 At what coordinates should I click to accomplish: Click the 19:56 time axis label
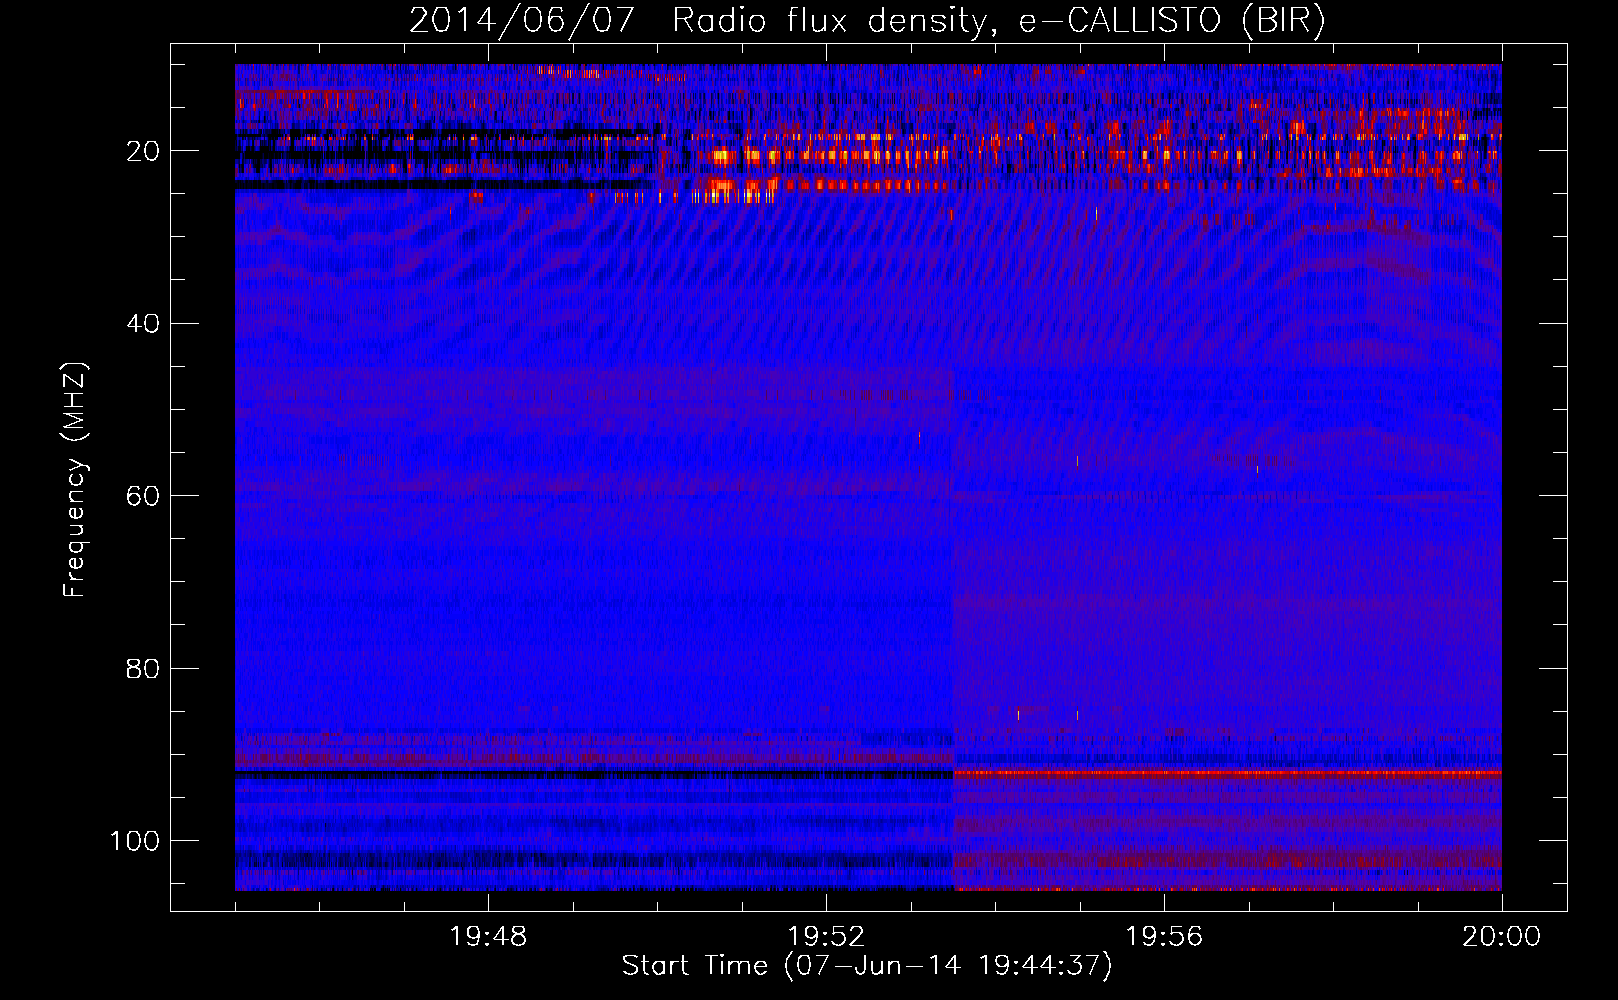coord(1164,937)
